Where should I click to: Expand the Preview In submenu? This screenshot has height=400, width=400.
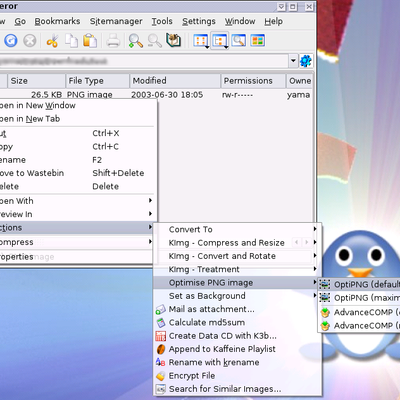[x=77, y=214]
